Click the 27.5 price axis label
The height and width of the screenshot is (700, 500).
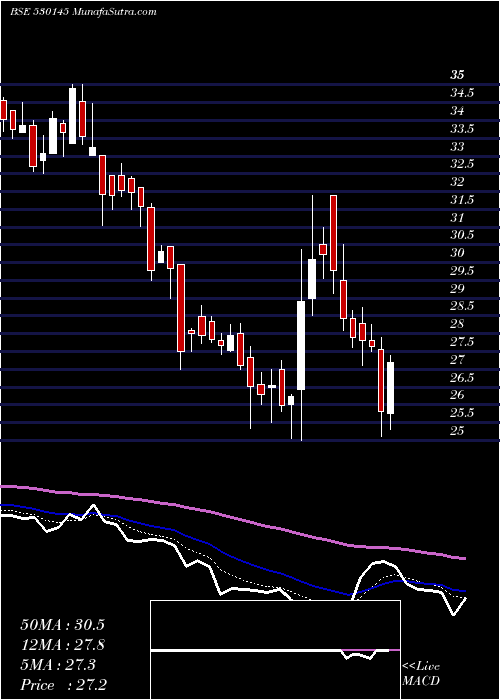click(462, 342)
